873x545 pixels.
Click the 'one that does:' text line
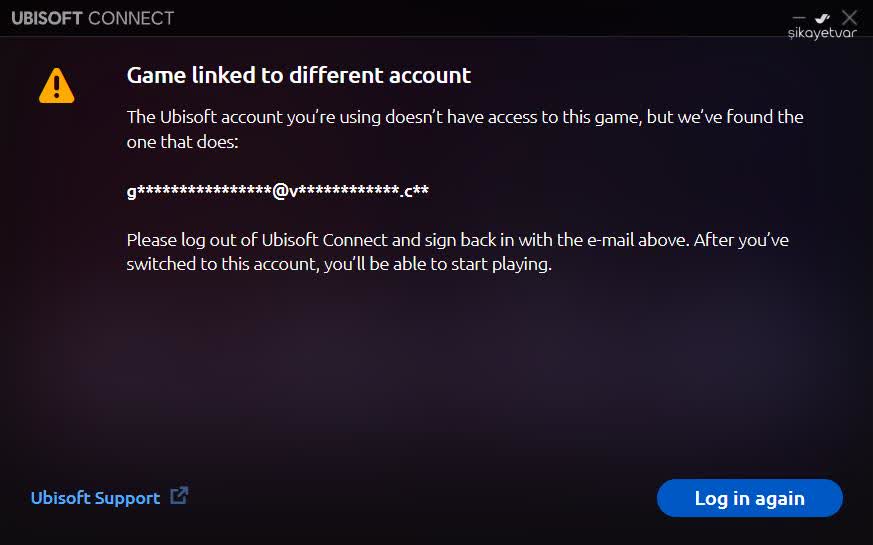(183, 143)
